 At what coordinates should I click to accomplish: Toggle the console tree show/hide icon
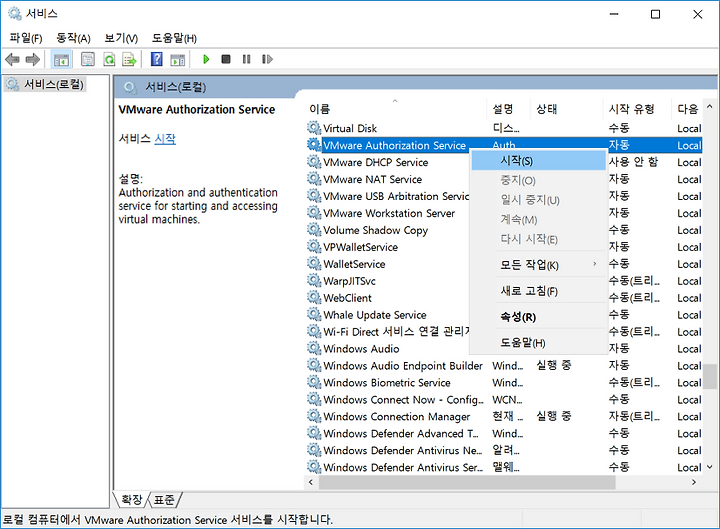[x=61, y=59]
